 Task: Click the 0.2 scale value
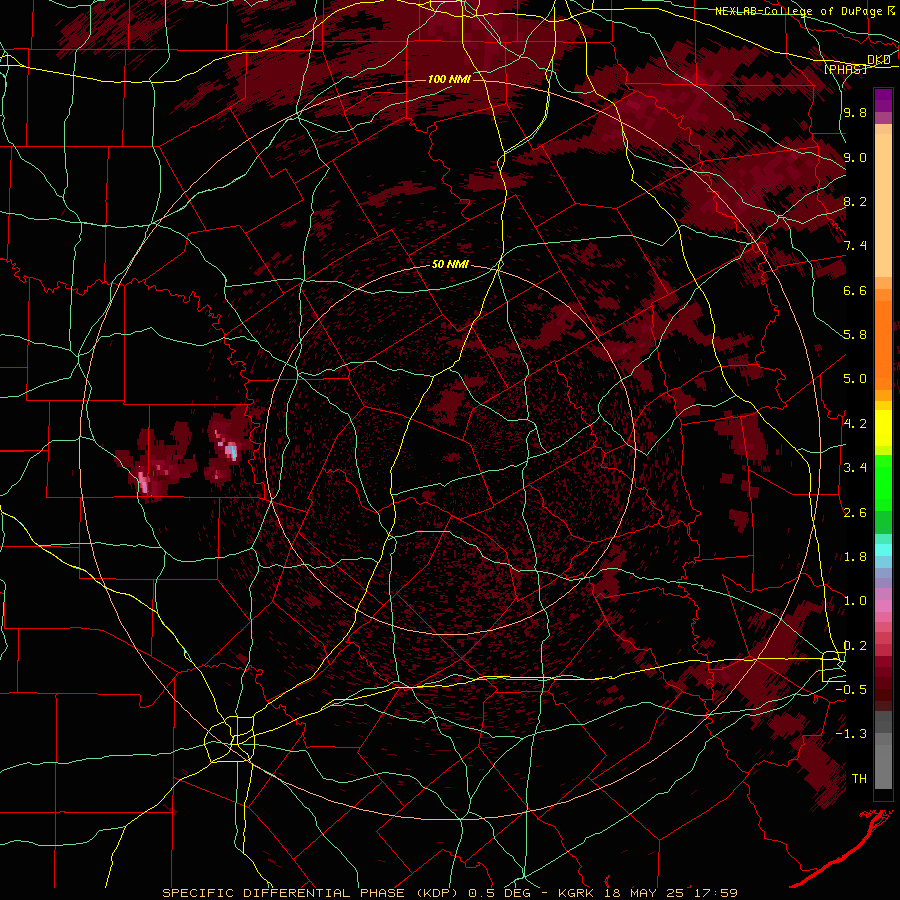(855, 646)
